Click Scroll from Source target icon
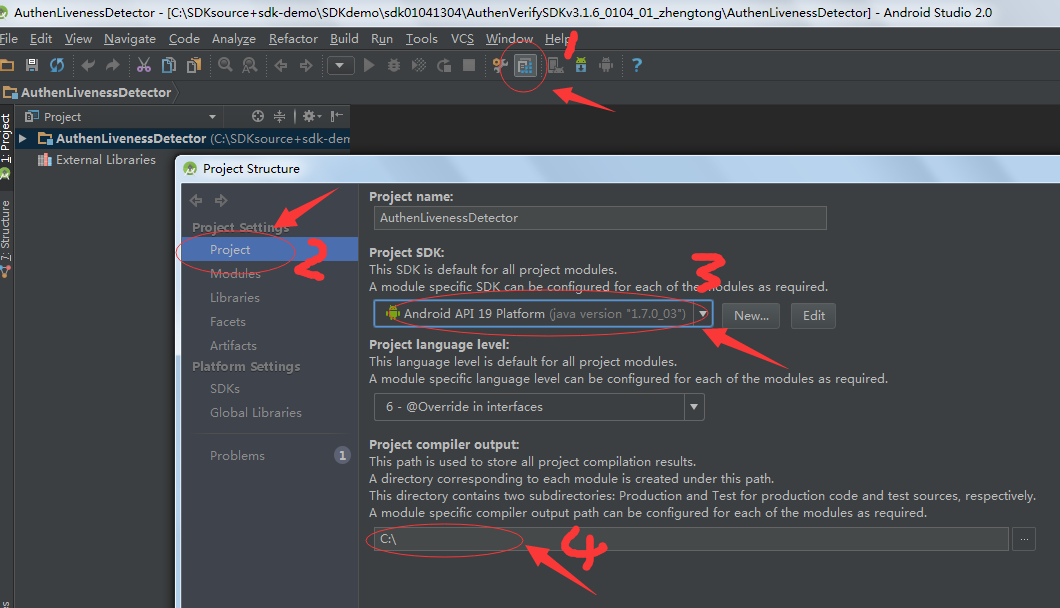 [x=258, y=116]
